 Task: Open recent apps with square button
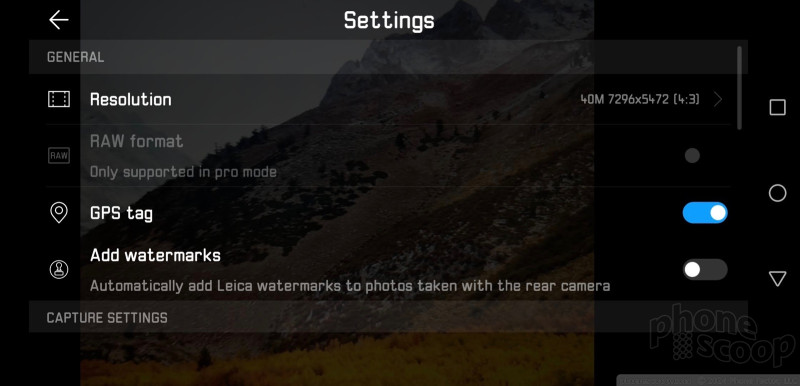[777, 108]
